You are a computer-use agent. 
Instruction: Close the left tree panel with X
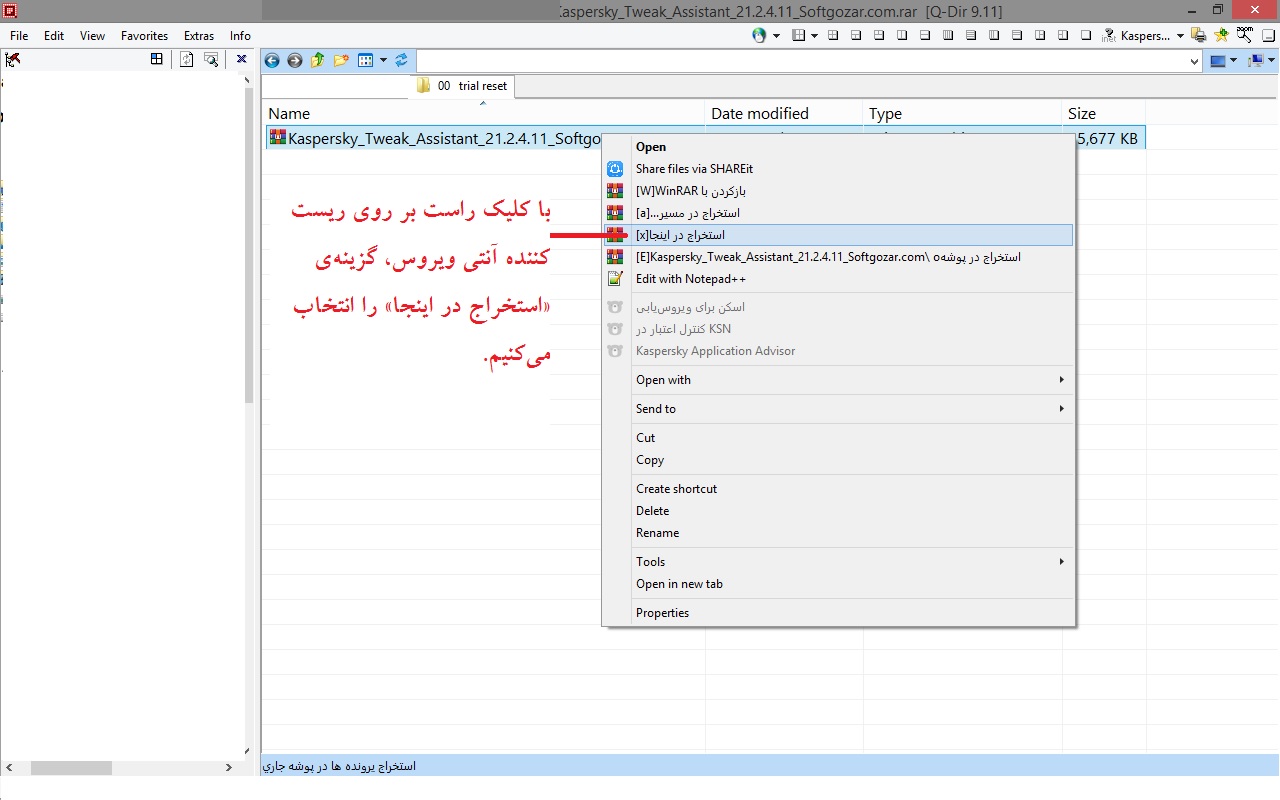pyautogui.click(x=242, y=60)
